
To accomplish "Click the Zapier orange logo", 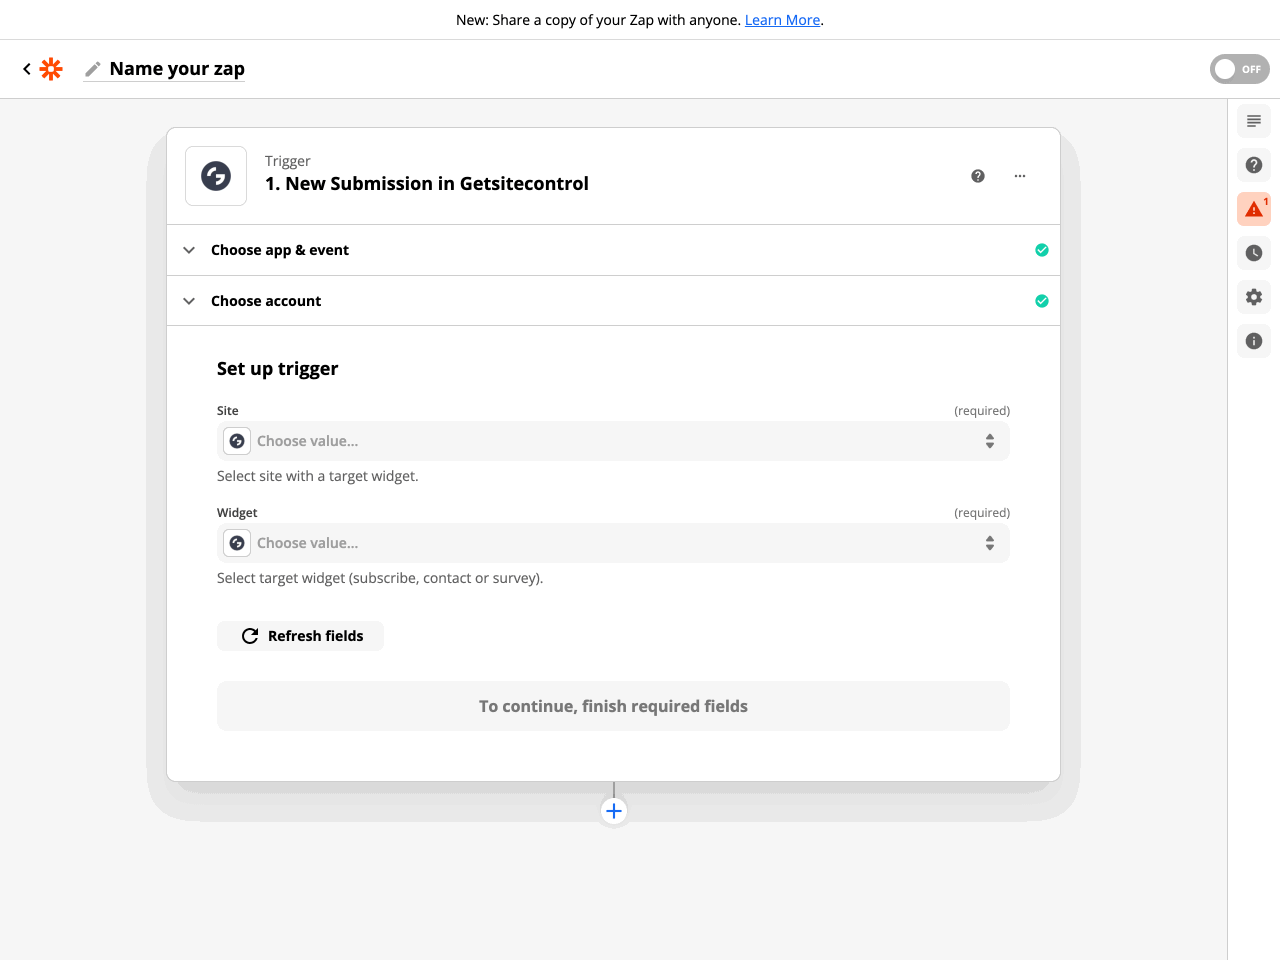I will pyautogui.click(x=51, y=69).
